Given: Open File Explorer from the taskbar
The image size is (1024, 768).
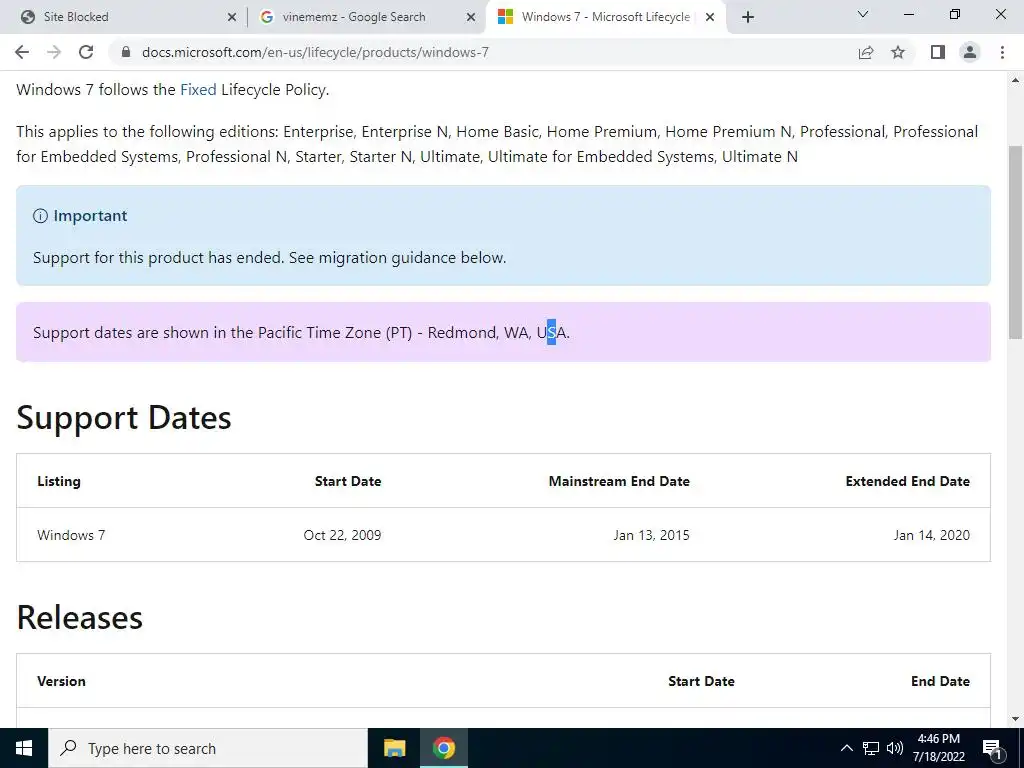Looking at the screenshot, I should point(394,748).
